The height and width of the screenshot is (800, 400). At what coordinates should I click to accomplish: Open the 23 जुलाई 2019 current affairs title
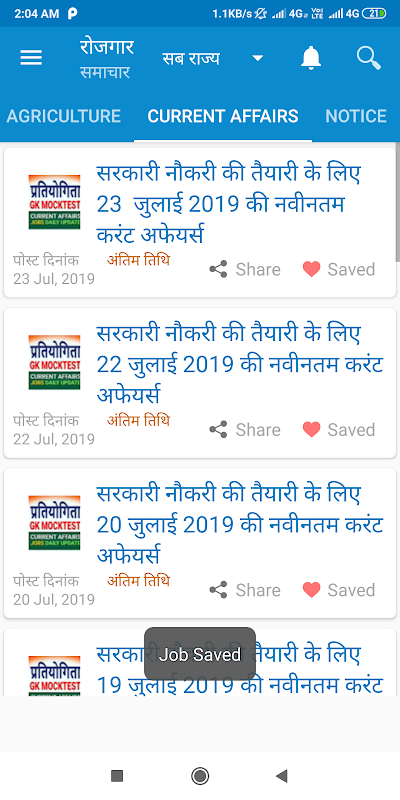point(229,204)
